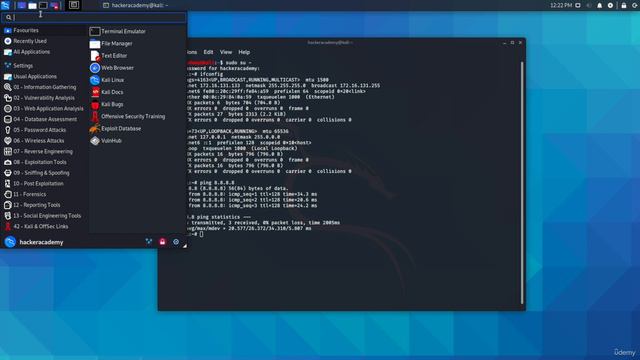The image size is (640, 360).
Task: Click the power manager tray icon beside the bell
Action: (610, 5)
